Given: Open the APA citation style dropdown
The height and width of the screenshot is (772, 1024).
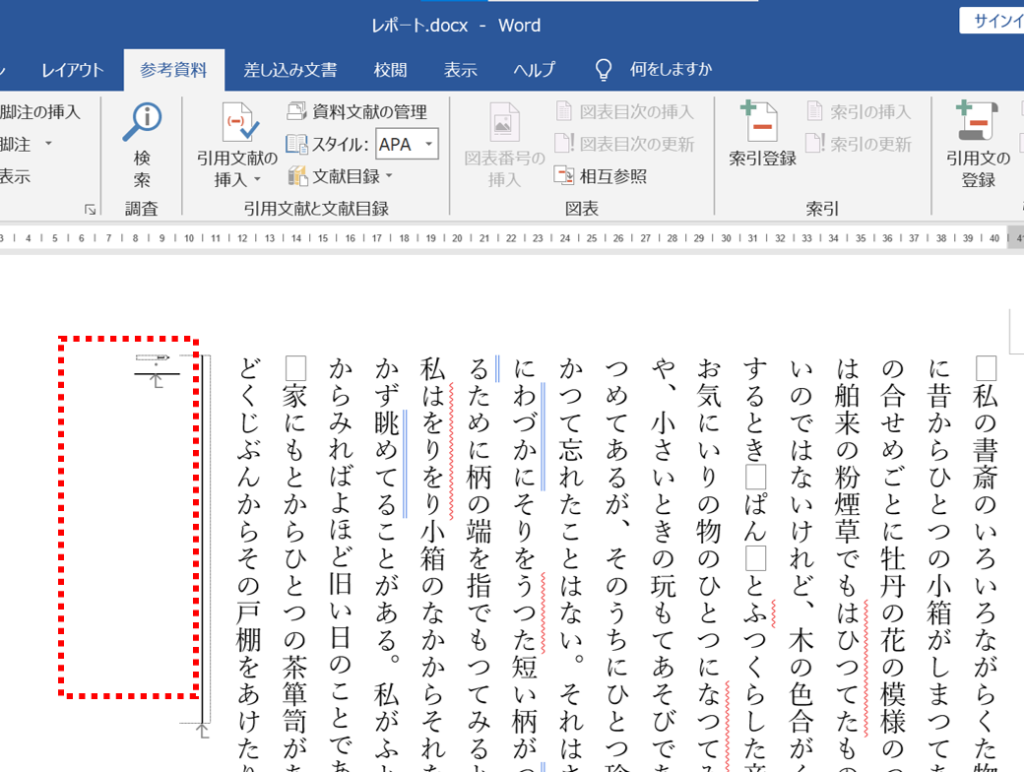Looking at the screenshot, I should (429, 144).
